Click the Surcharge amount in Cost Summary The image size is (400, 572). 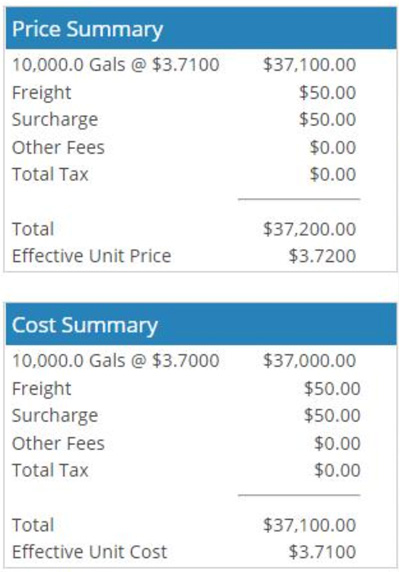(332, 416)
